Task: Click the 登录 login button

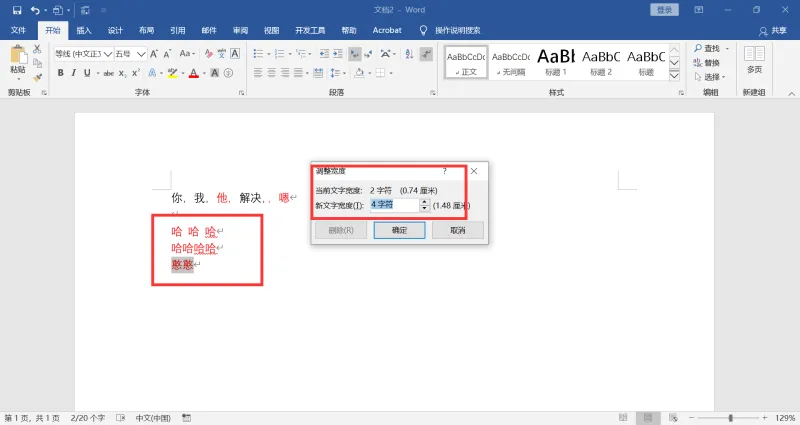Action: 664,10
